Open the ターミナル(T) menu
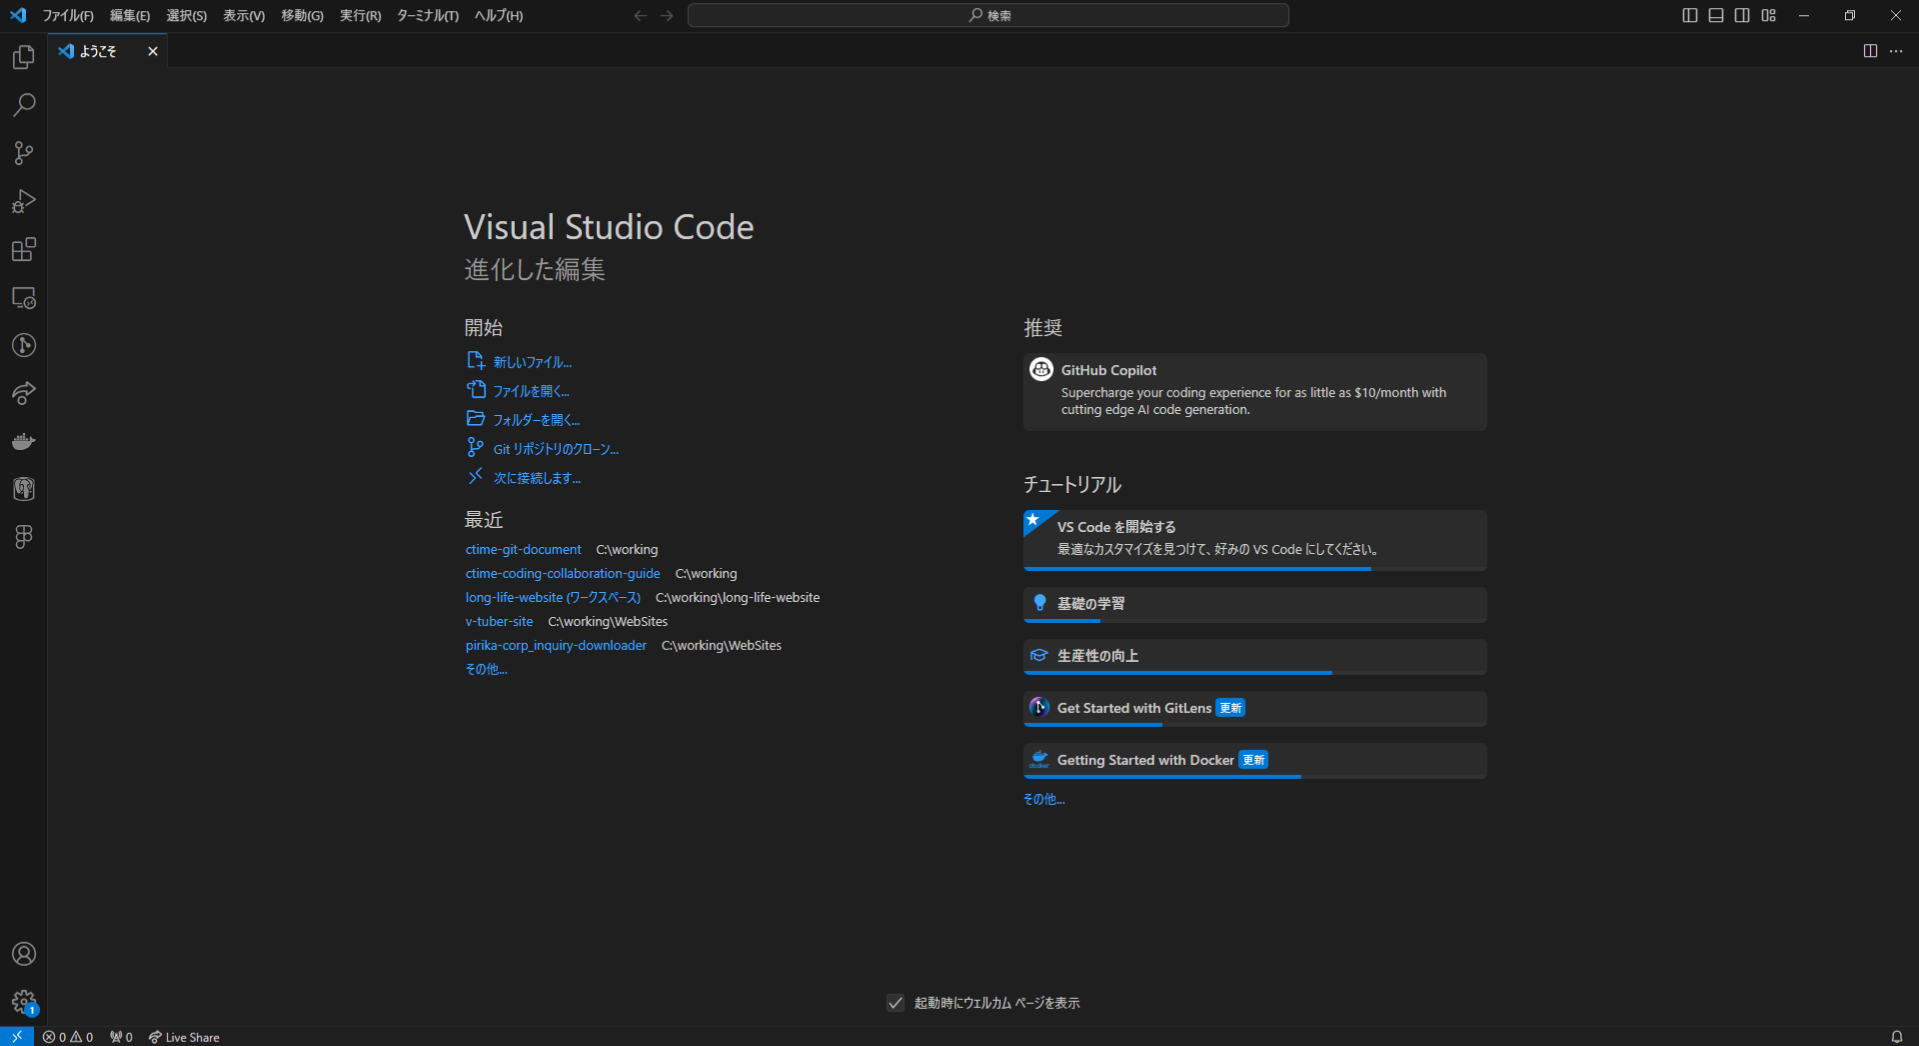This screenshot has height=1046, width=1919. point(427,15)
